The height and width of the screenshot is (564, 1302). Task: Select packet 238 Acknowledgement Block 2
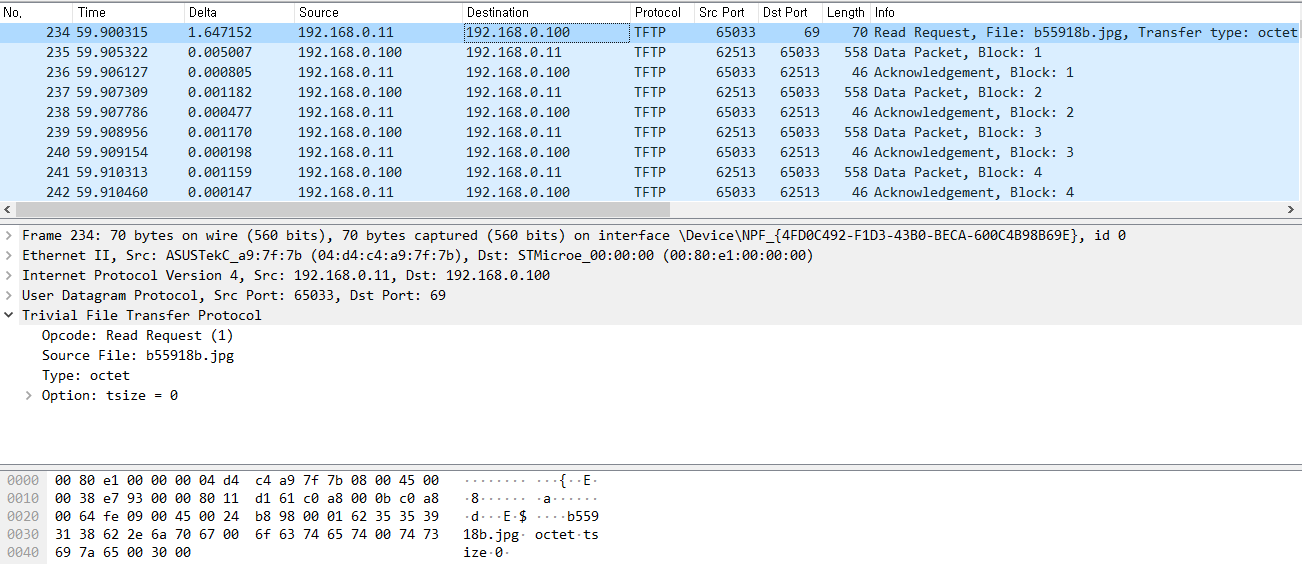pyautogui.click(x=651, y=112)
